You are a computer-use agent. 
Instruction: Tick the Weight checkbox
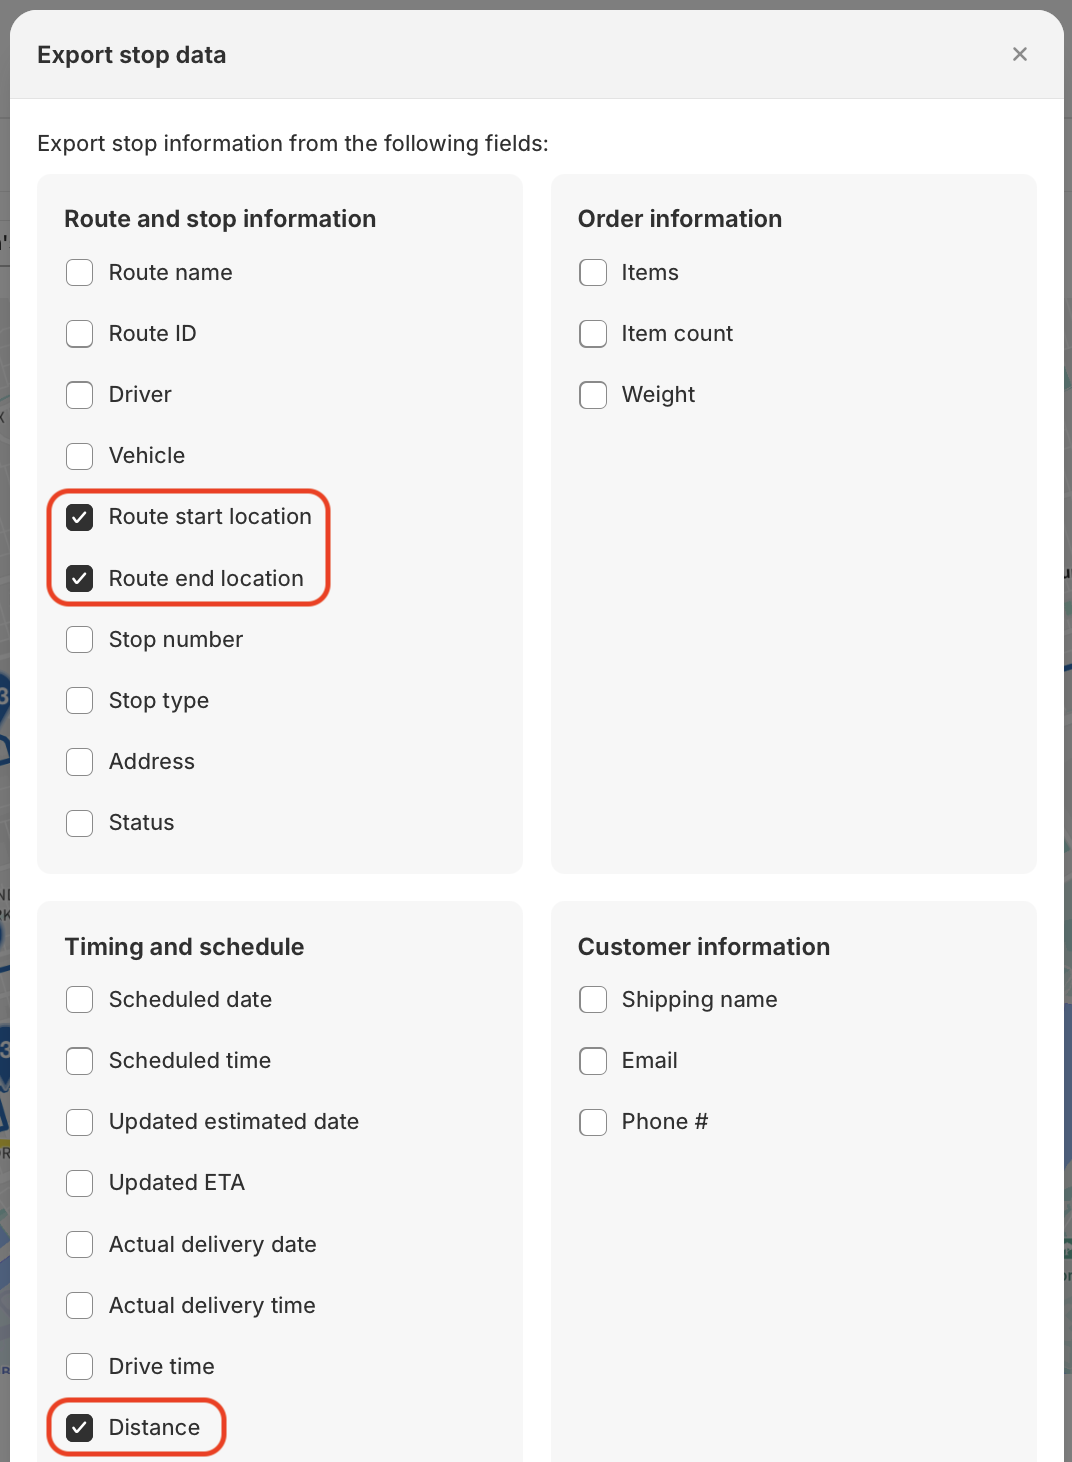coord(593,395)
